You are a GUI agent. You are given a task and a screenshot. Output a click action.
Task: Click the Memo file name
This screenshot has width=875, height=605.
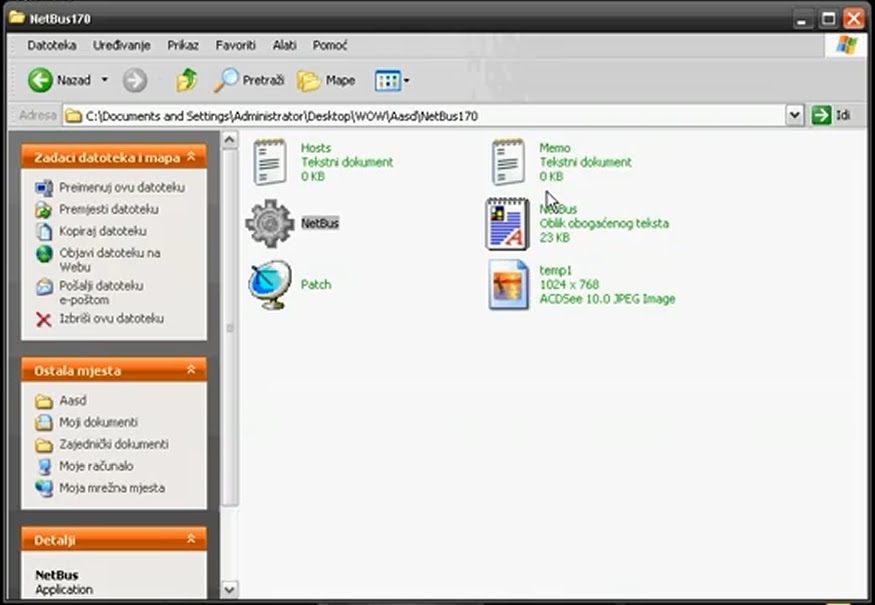tap(555, 148)
